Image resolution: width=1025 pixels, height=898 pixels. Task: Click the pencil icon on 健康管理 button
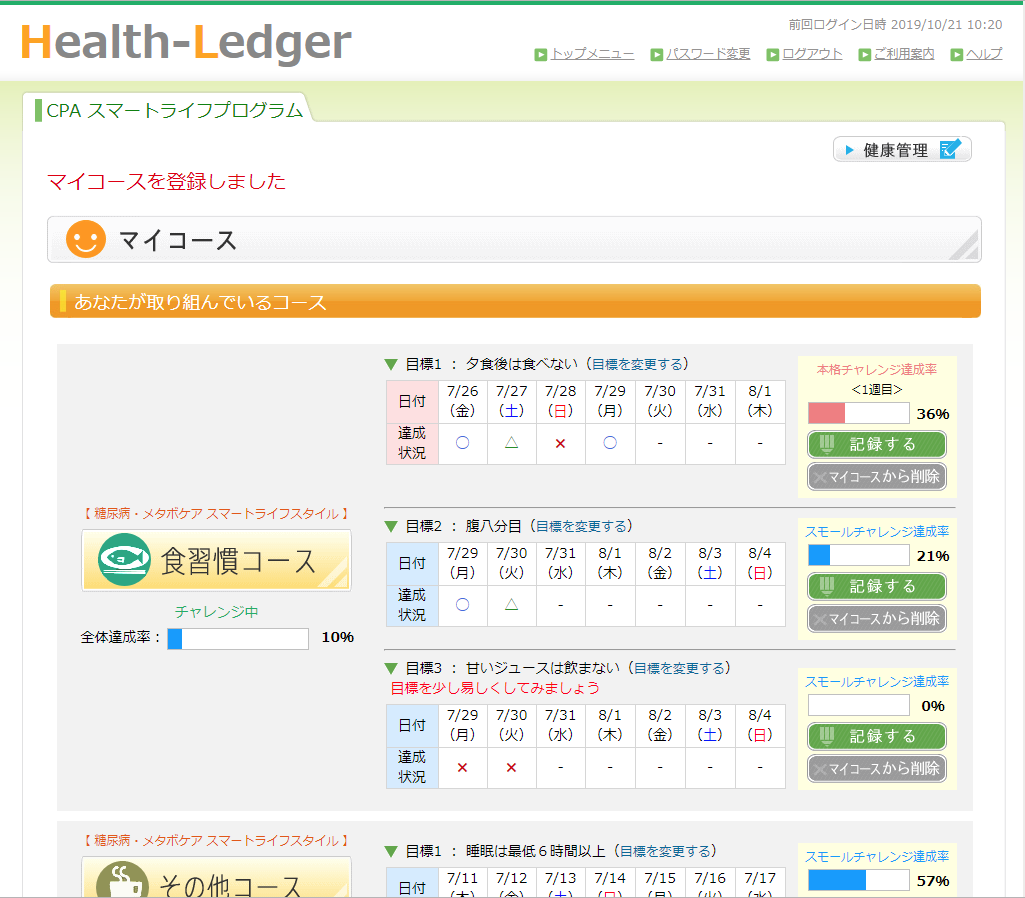(x=951, y=150)
